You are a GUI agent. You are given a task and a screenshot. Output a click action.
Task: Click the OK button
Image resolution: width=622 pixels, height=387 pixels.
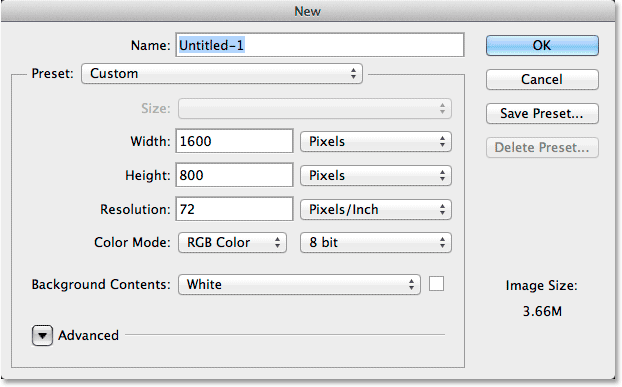coord(542,46)
